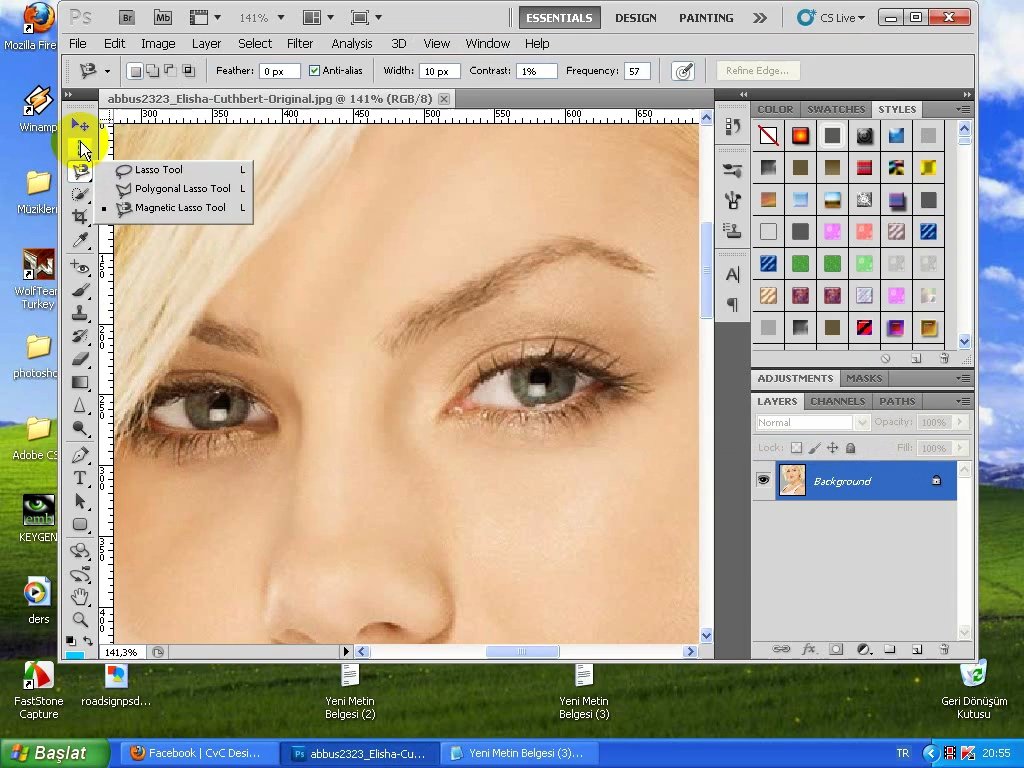The height and width of the screenshot is (768, 1024).
Task: Select the Eyedropper tool
Action: (x=80, y=240)
